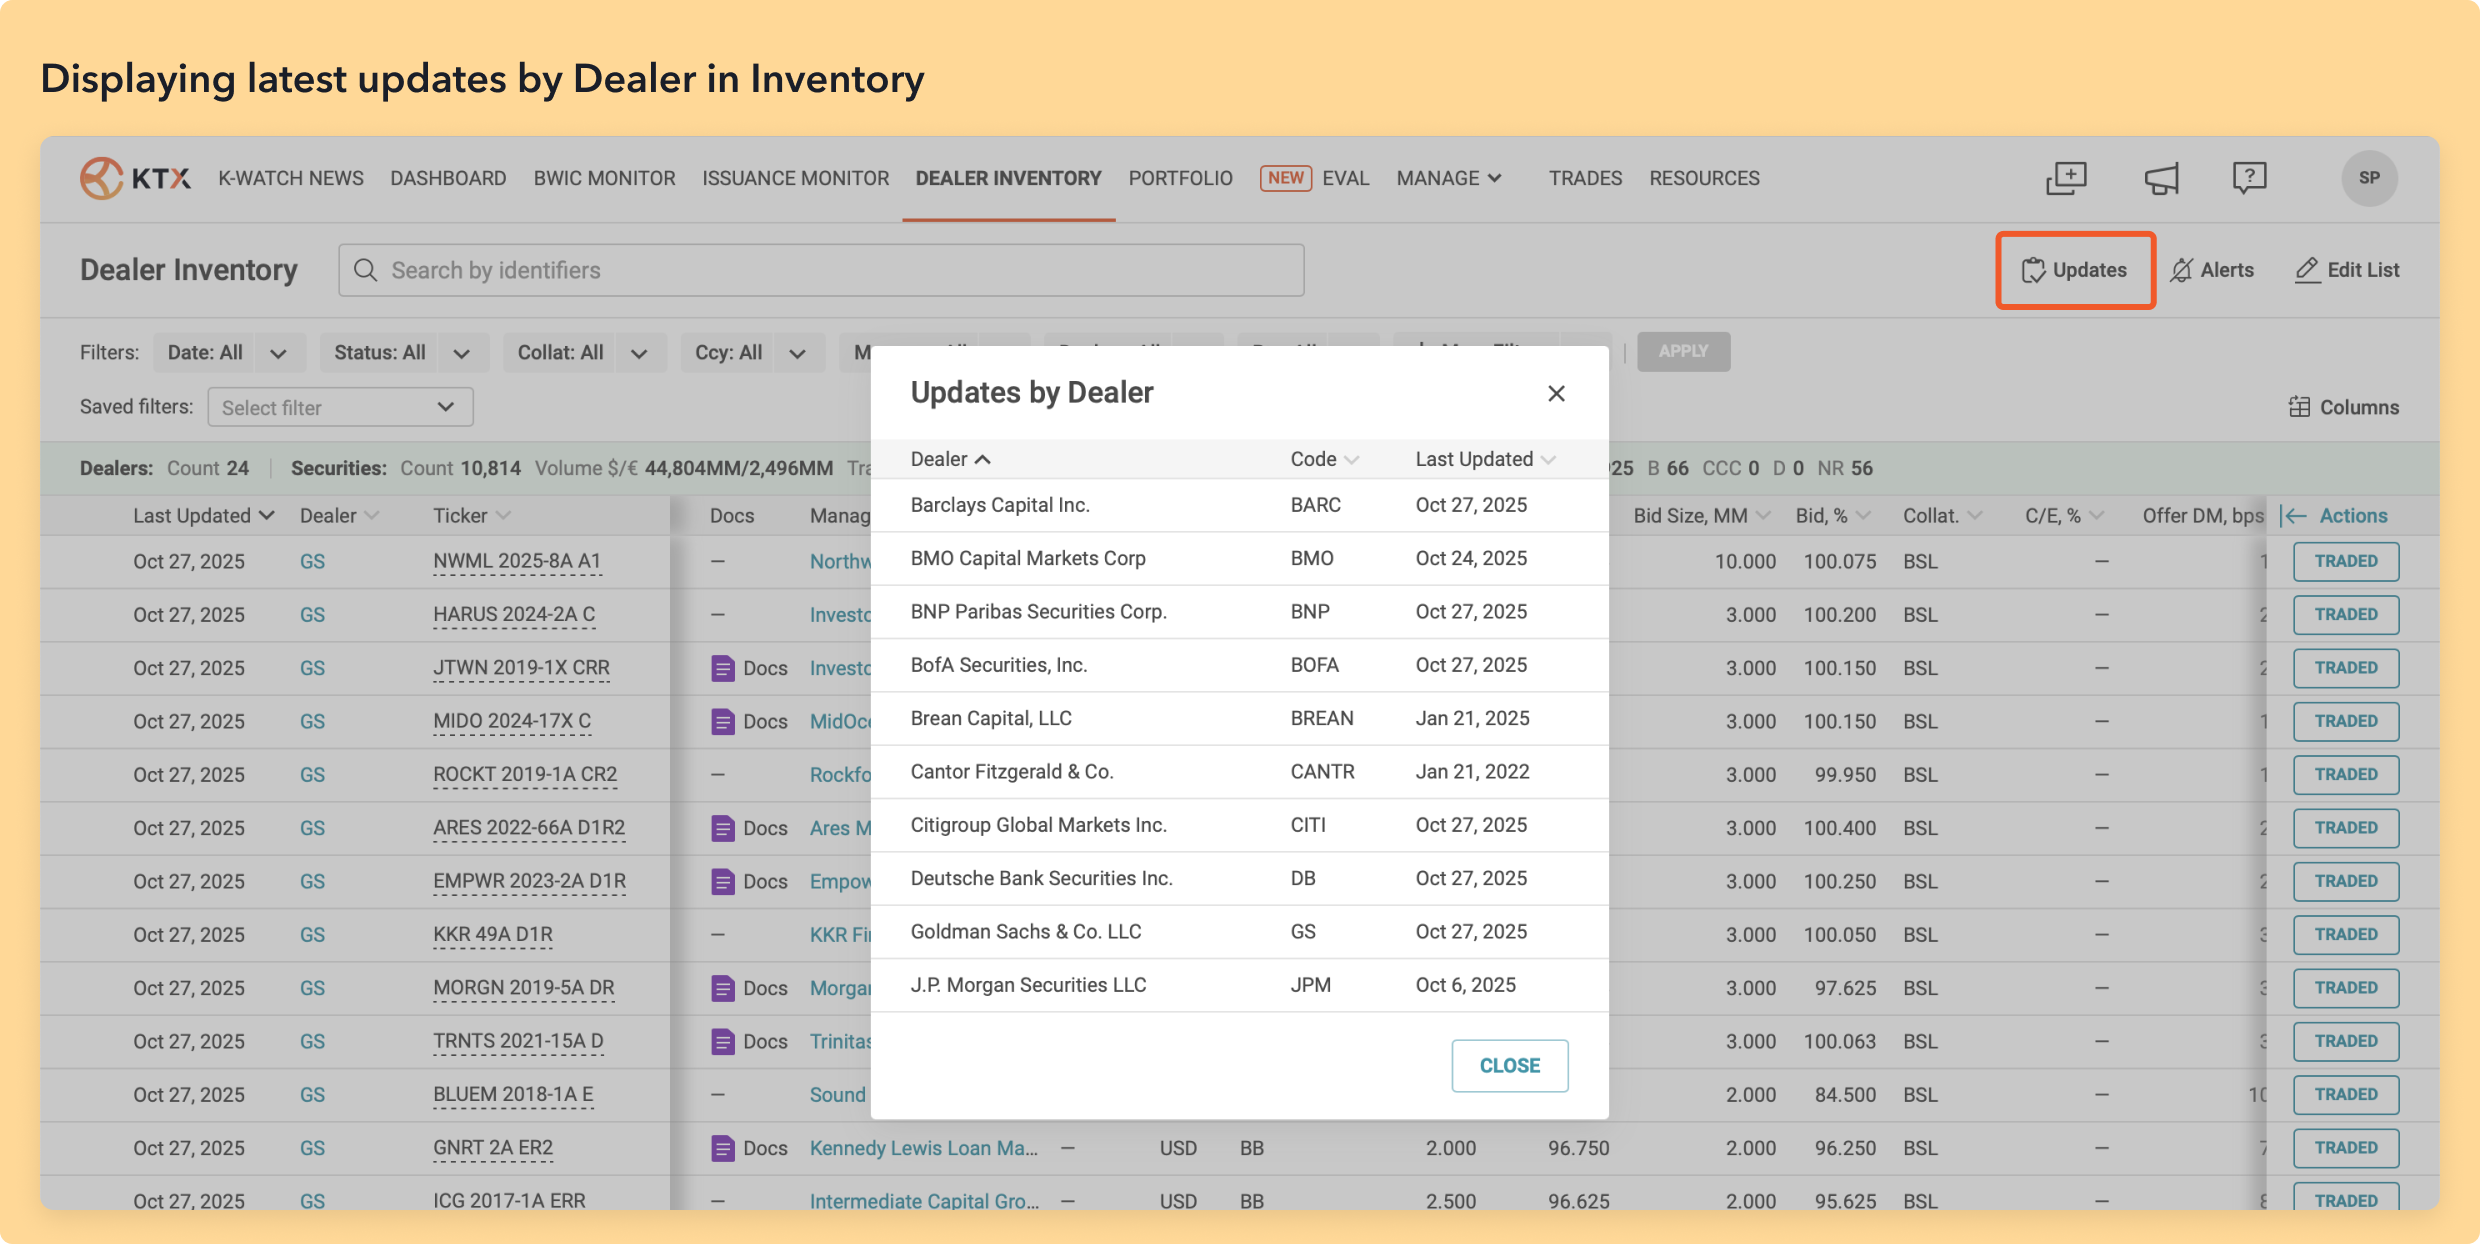Switch to the BWIC Monitor tab

coord(604,178)
